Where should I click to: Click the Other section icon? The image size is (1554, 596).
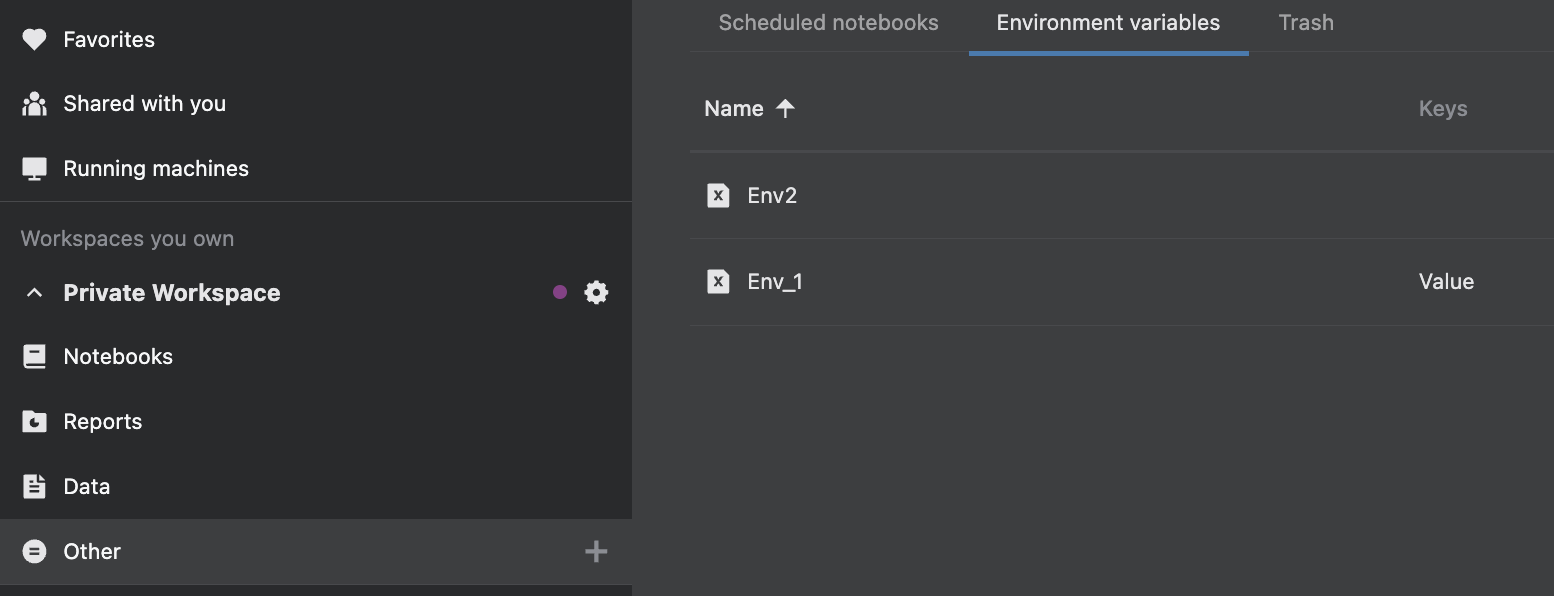pyautogui.click(x=35, y=551)
